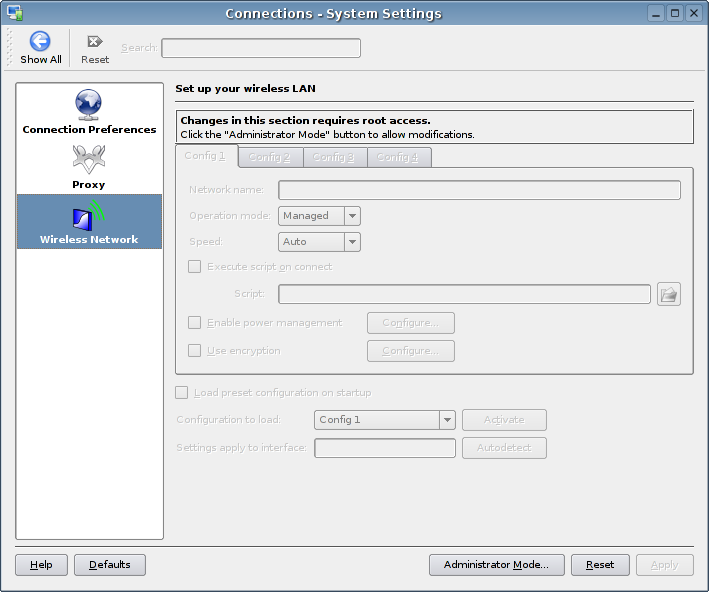Screen dimensions: 709x592
Task: Enable power management checkbox
Action: [195, 323]
